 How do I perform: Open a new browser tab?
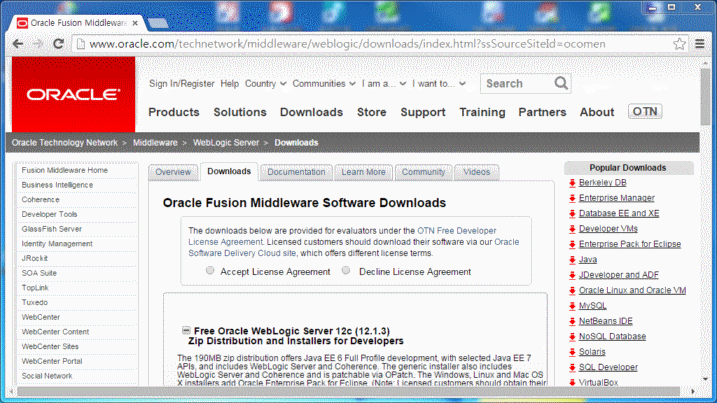pyautogui.click(x=158, y=23)
